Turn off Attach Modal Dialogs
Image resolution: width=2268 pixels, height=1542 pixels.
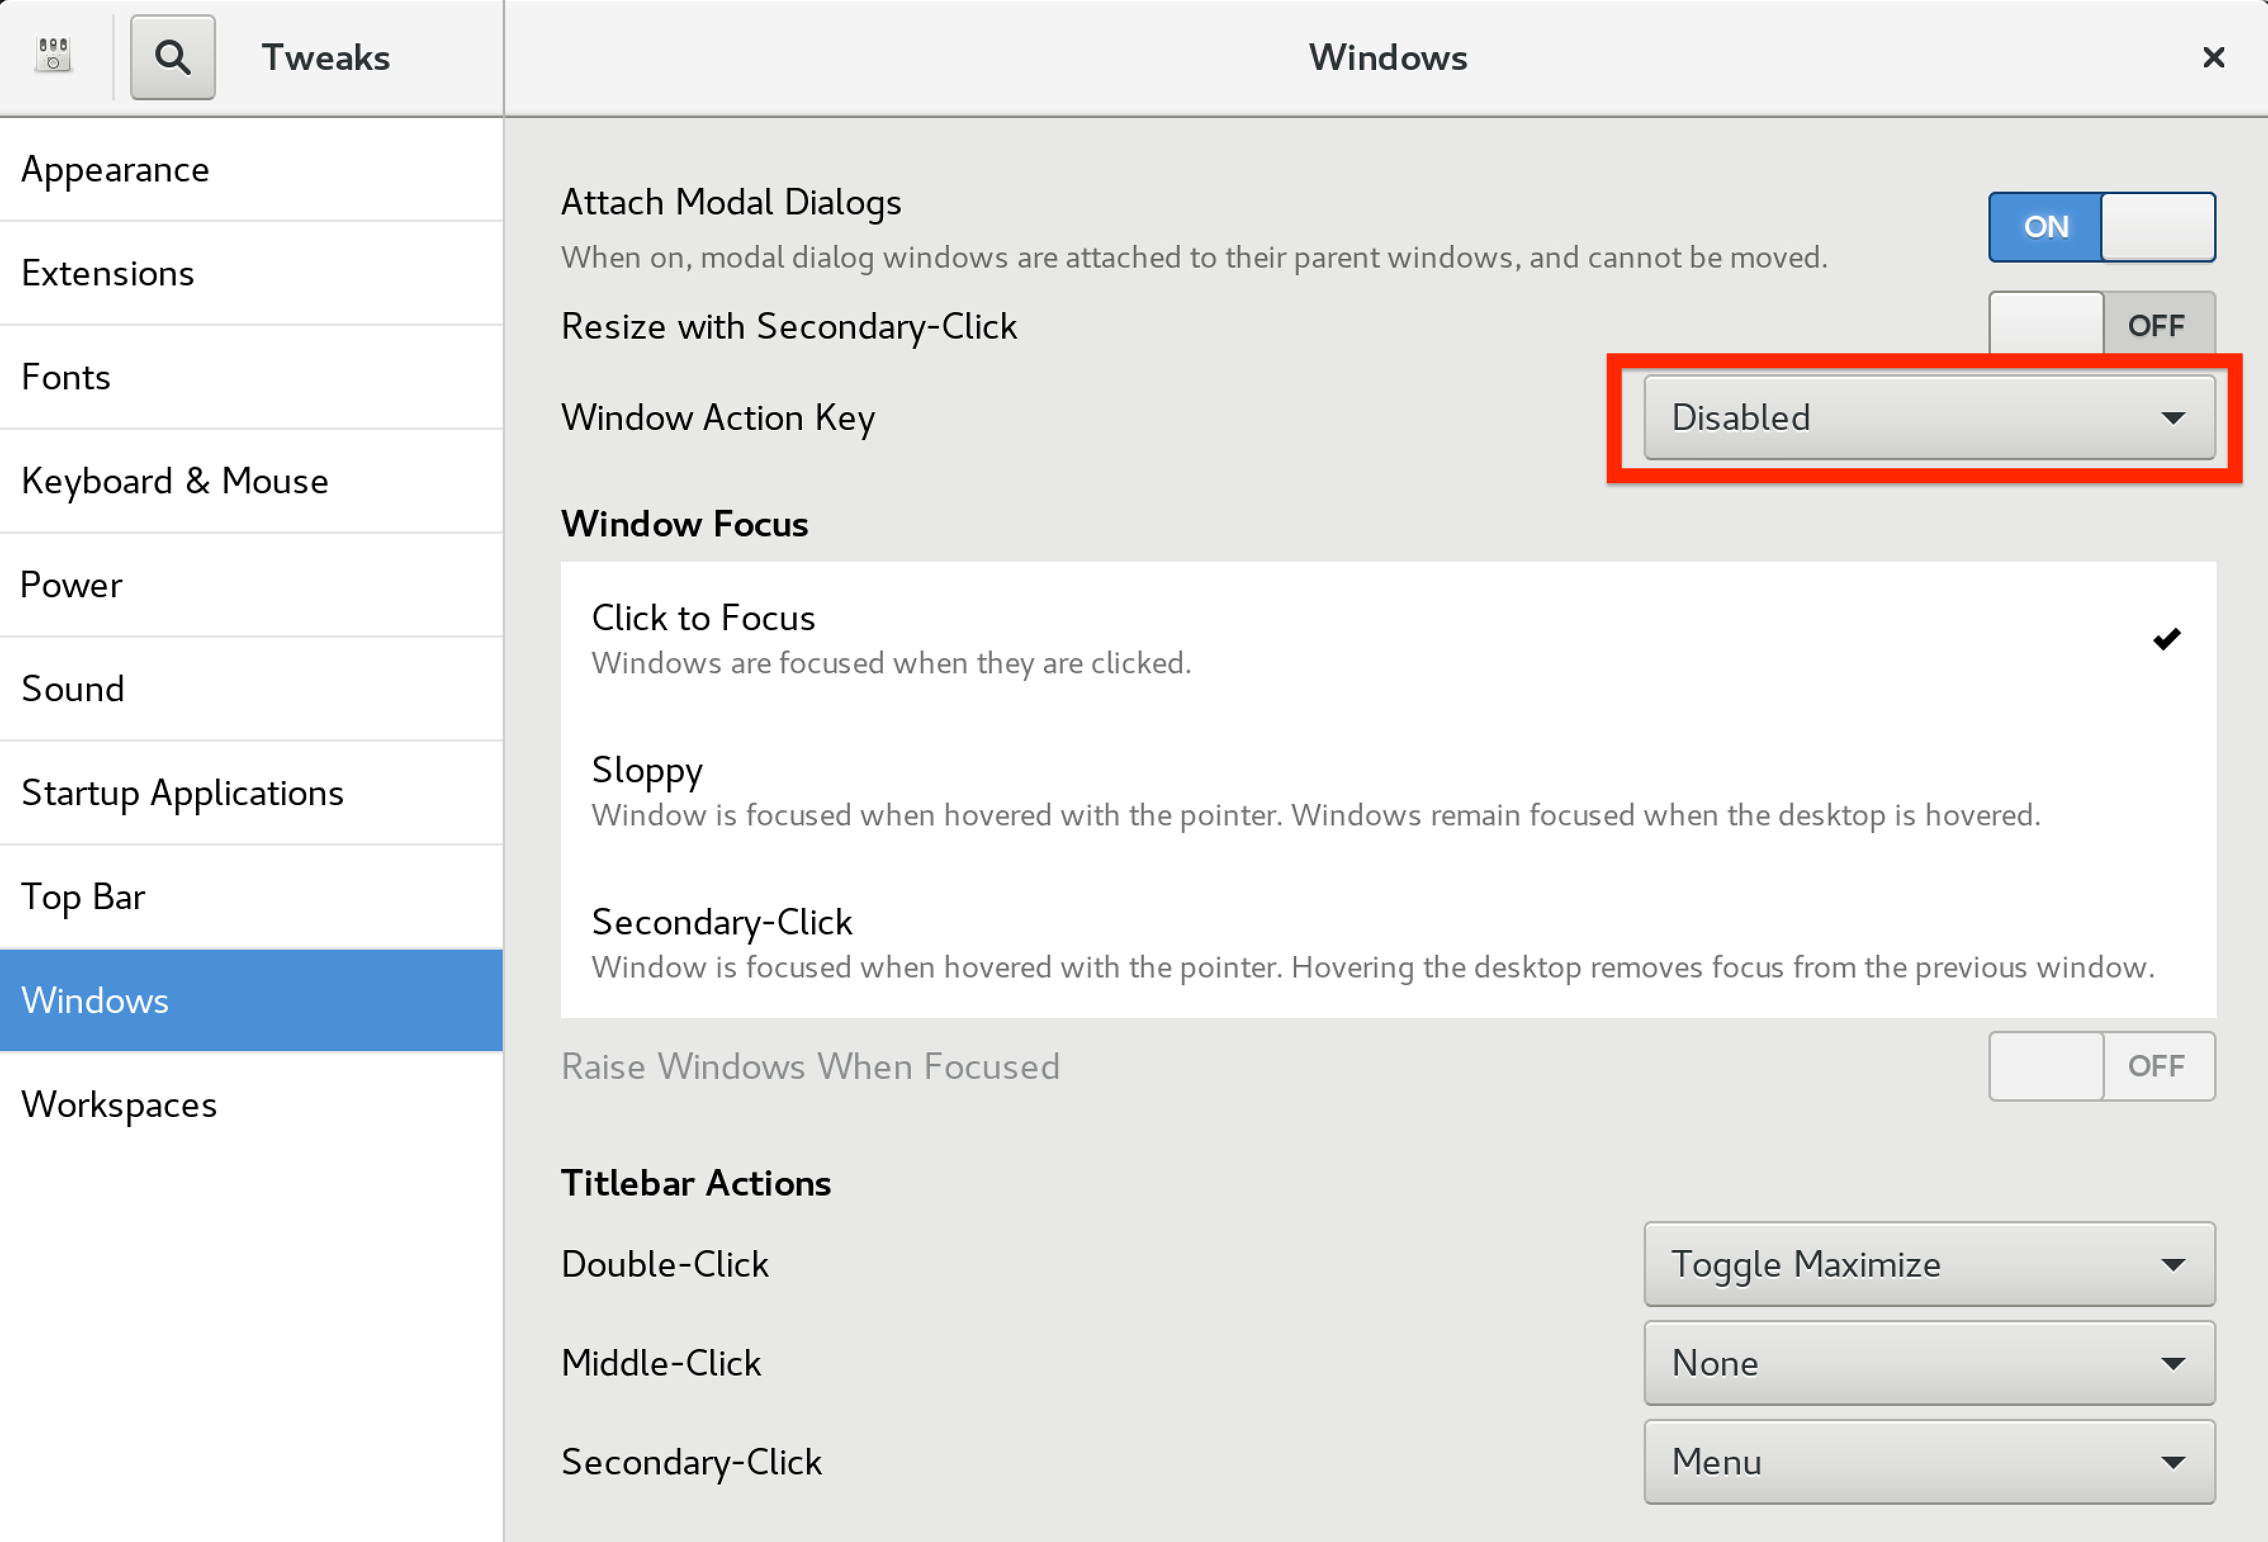pos(2100,226)
